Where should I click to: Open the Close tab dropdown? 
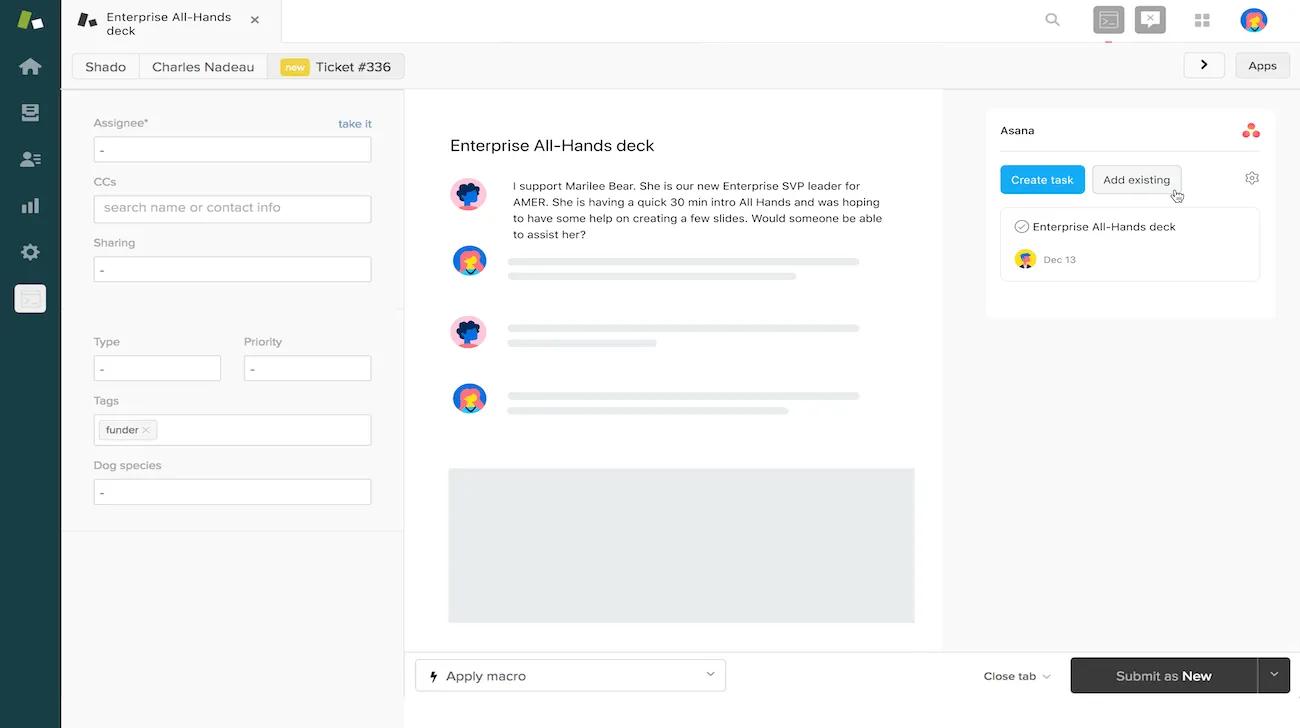click(x=1016, y=675)
